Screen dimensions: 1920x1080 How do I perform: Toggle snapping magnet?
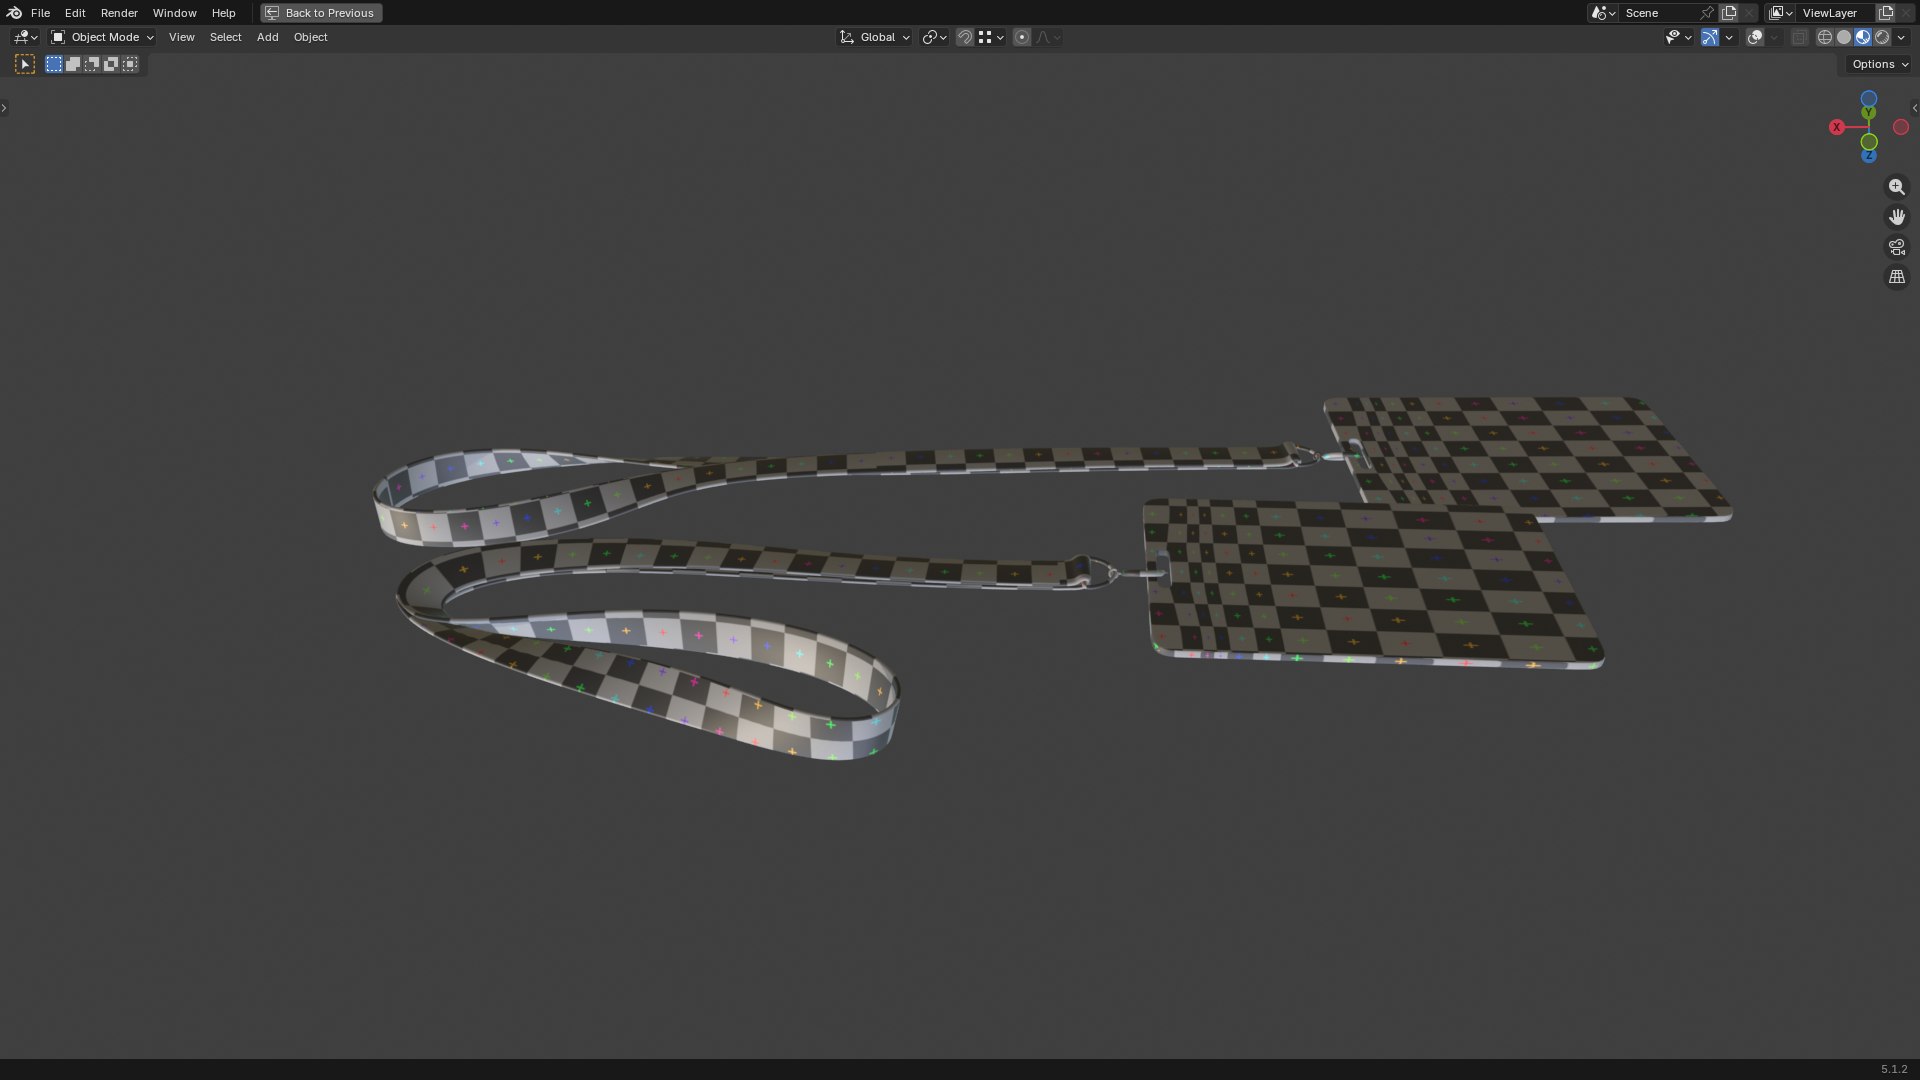pos(964,37)
